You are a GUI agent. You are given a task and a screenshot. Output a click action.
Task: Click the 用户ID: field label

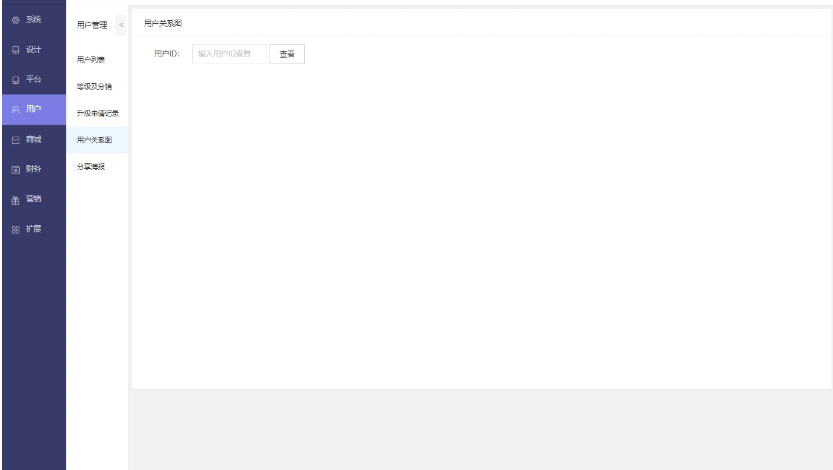[x=167, y=54]
